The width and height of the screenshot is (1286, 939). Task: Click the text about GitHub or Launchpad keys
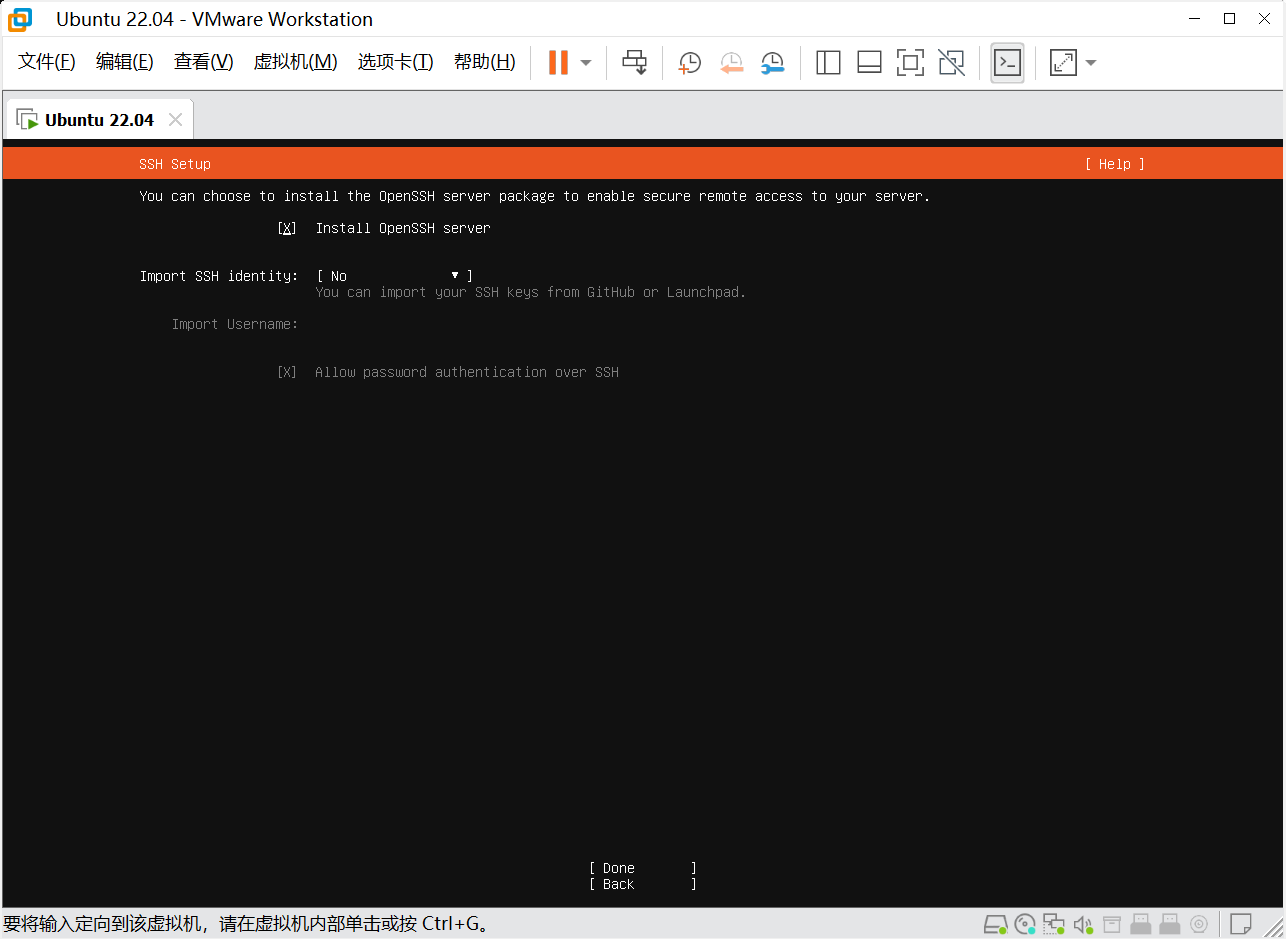[x=530, y=292]
